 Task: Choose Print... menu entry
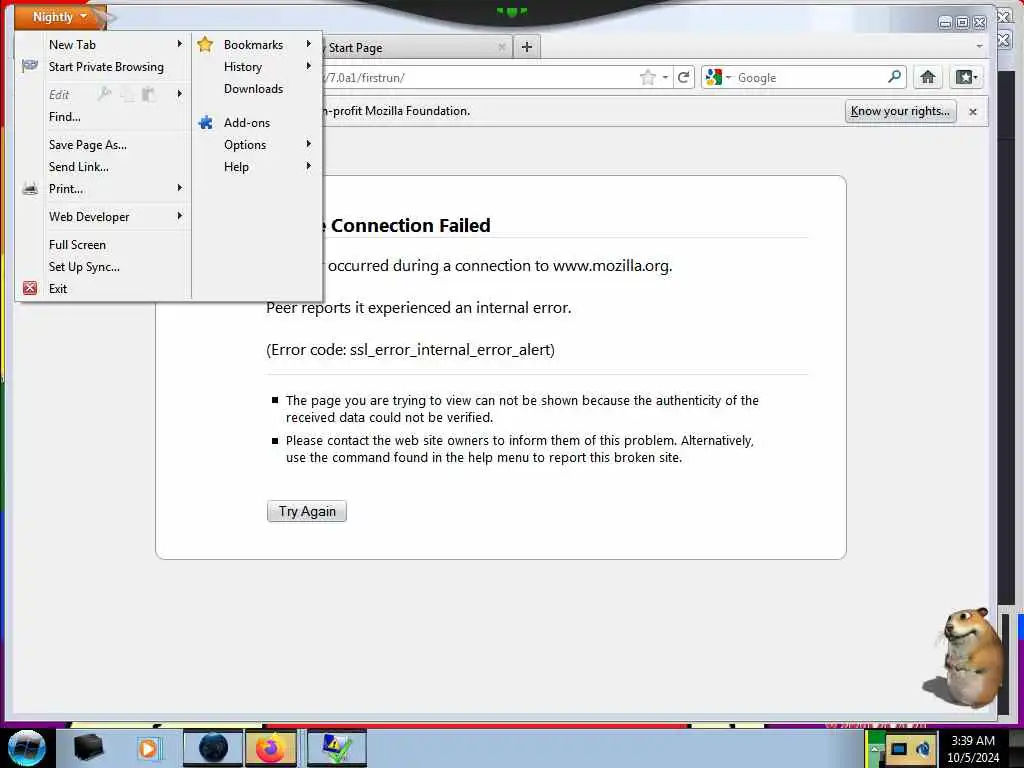(x=66, y=189)
